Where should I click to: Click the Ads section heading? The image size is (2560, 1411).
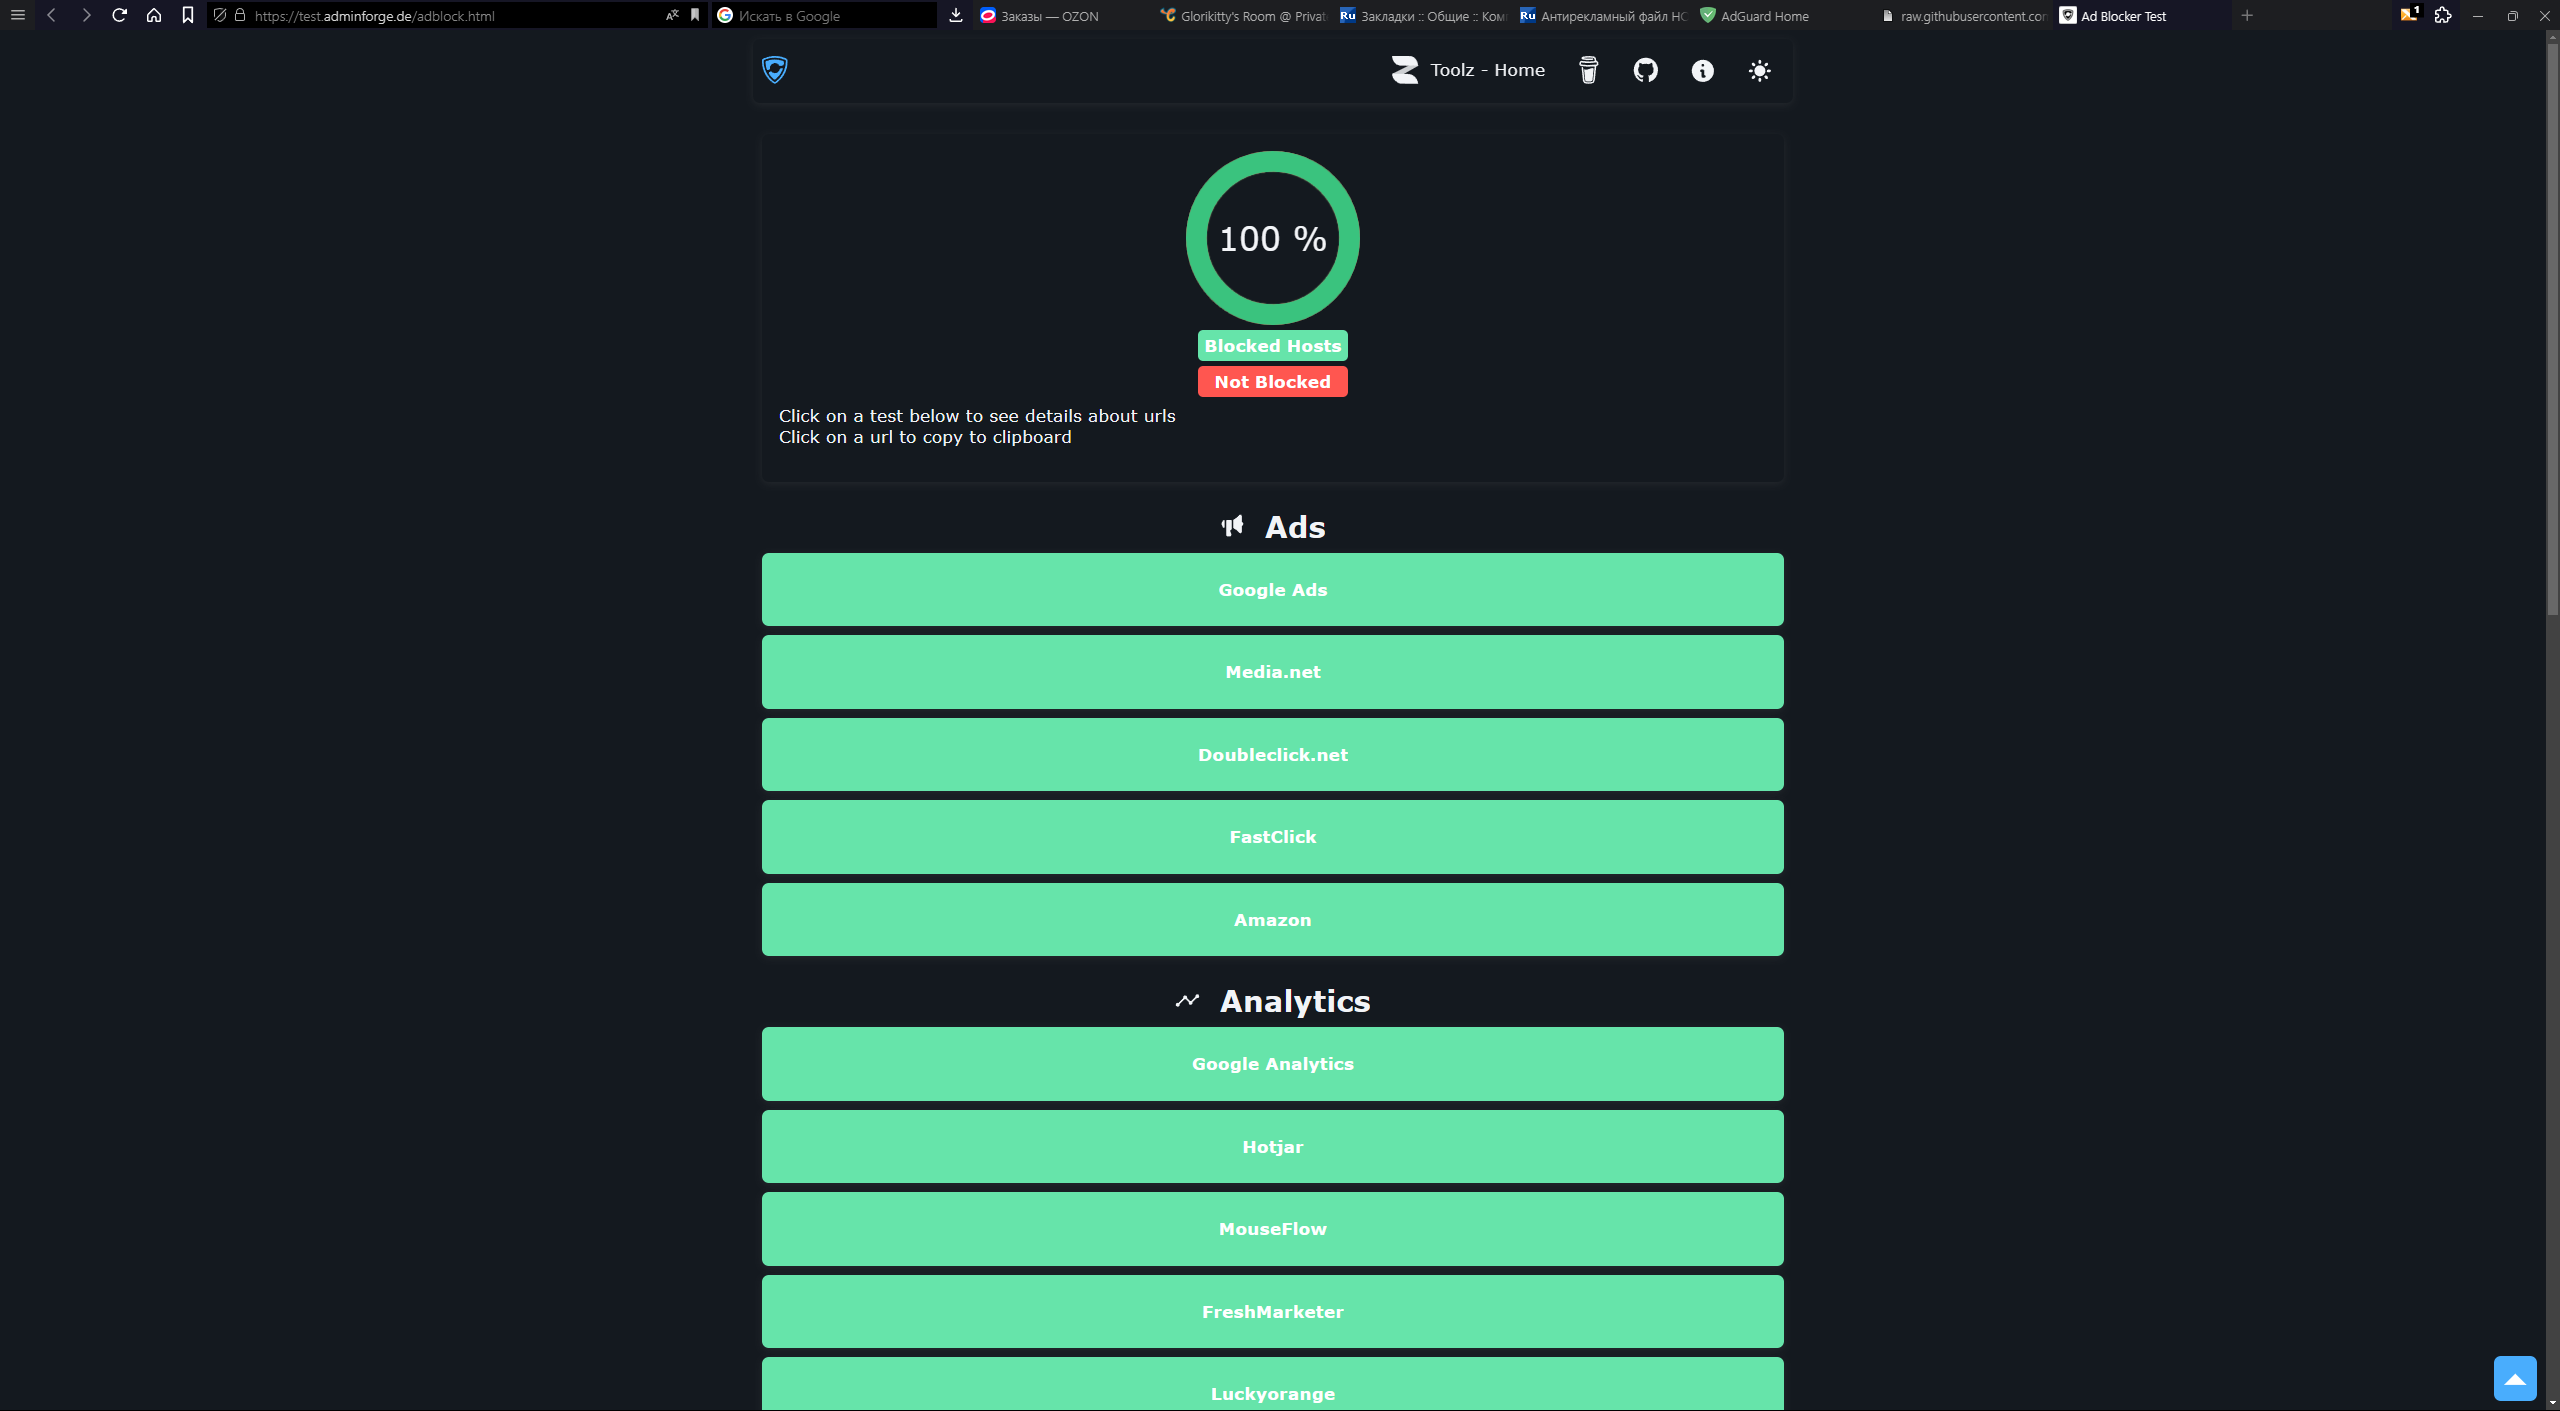click(1295, 527)
